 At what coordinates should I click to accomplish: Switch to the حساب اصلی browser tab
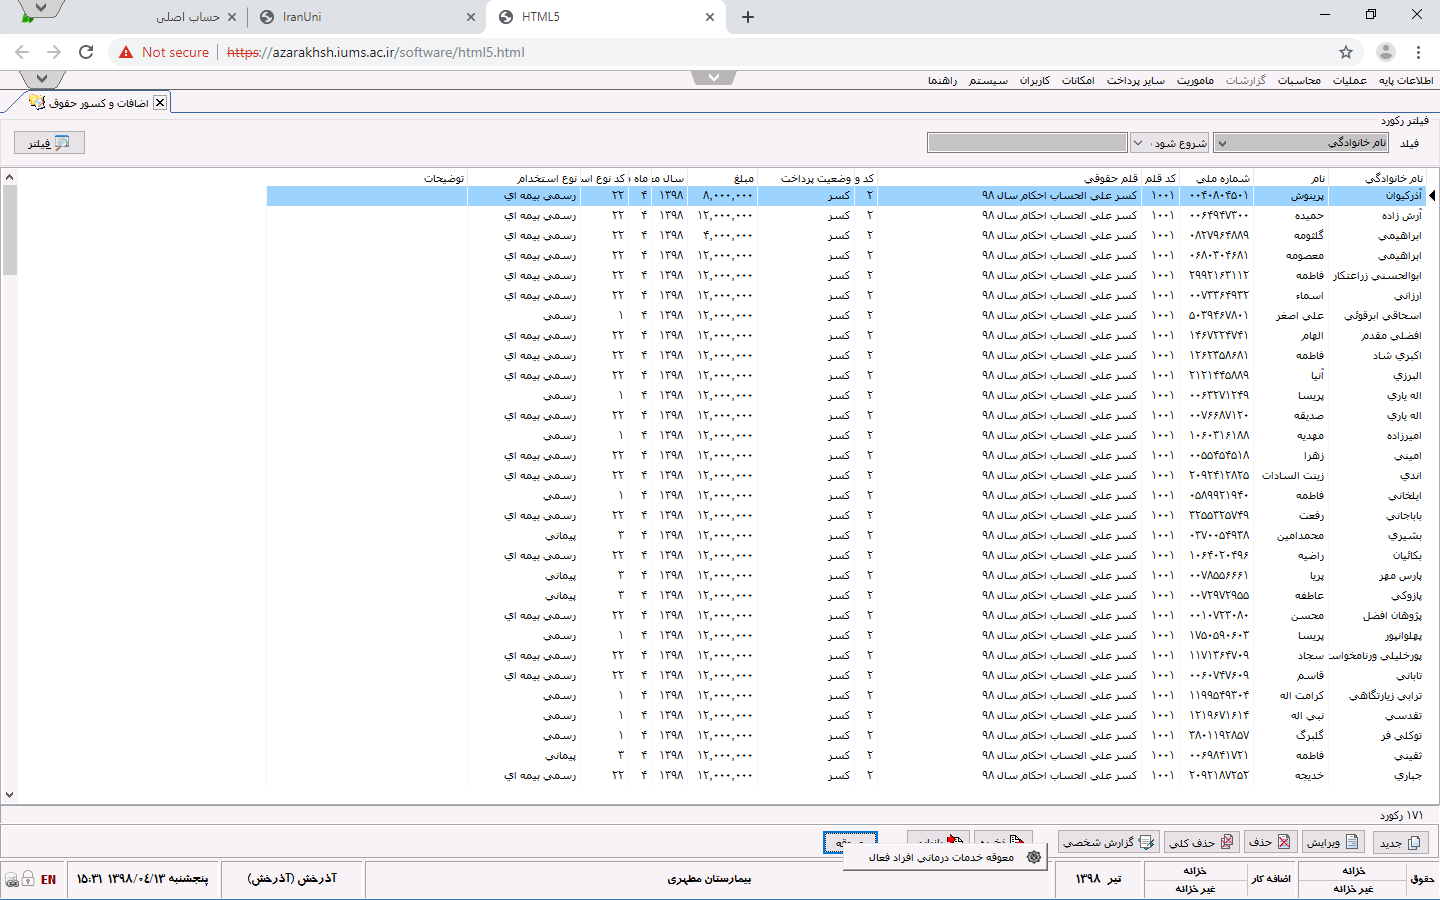(188, 17)
